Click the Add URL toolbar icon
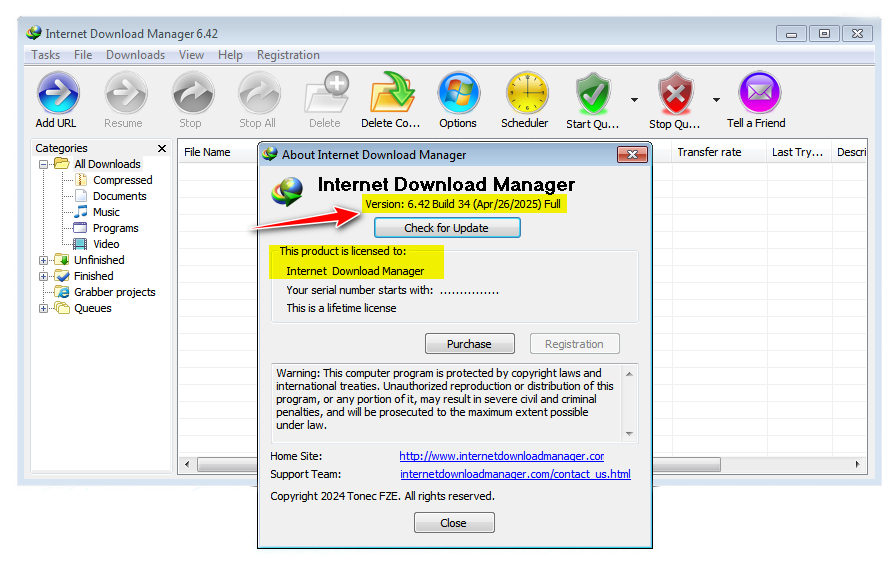894x563 pixels. coord(58,92)
